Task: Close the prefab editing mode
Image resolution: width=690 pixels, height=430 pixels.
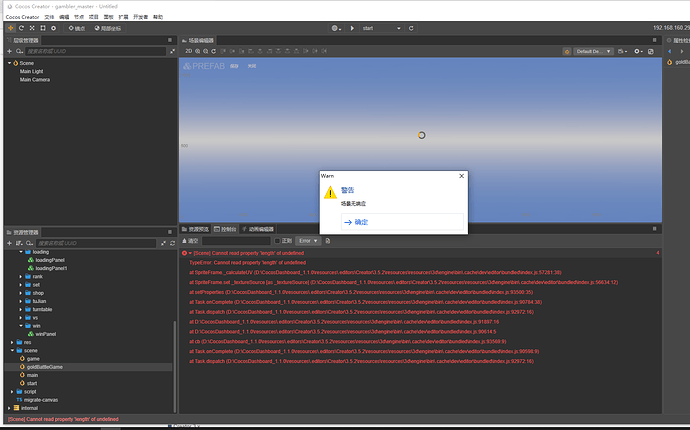Action: (252, 66)
